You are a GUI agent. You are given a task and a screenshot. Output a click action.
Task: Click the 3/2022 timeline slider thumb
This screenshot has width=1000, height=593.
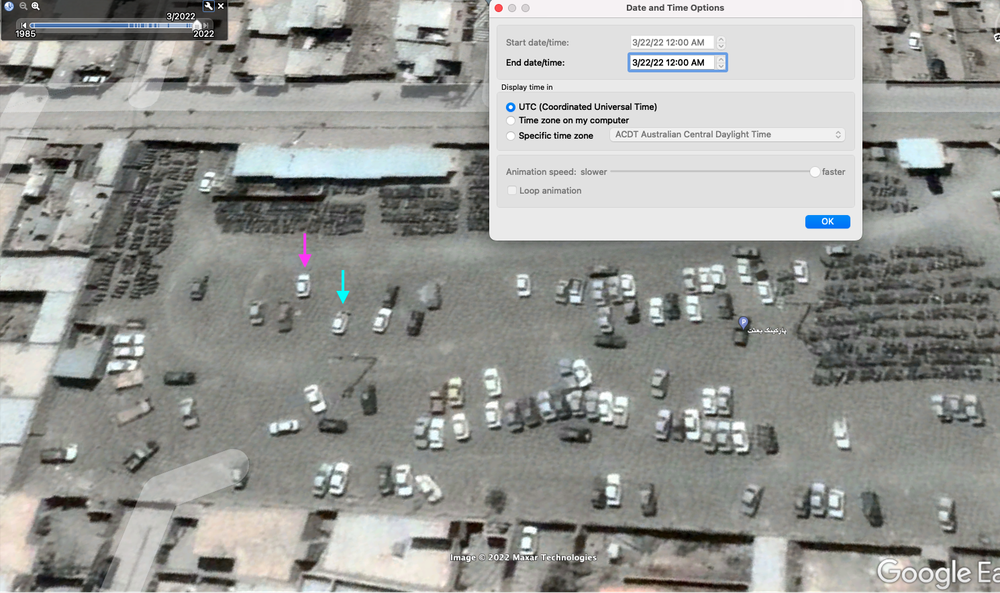(196, 26)
